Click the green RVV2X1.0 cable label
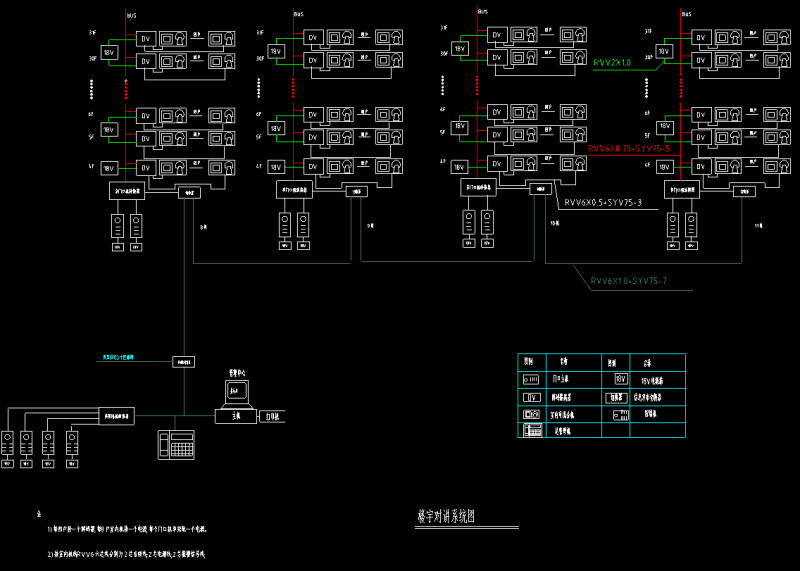Viewport: 800px width, 571px height. [613, 62]
